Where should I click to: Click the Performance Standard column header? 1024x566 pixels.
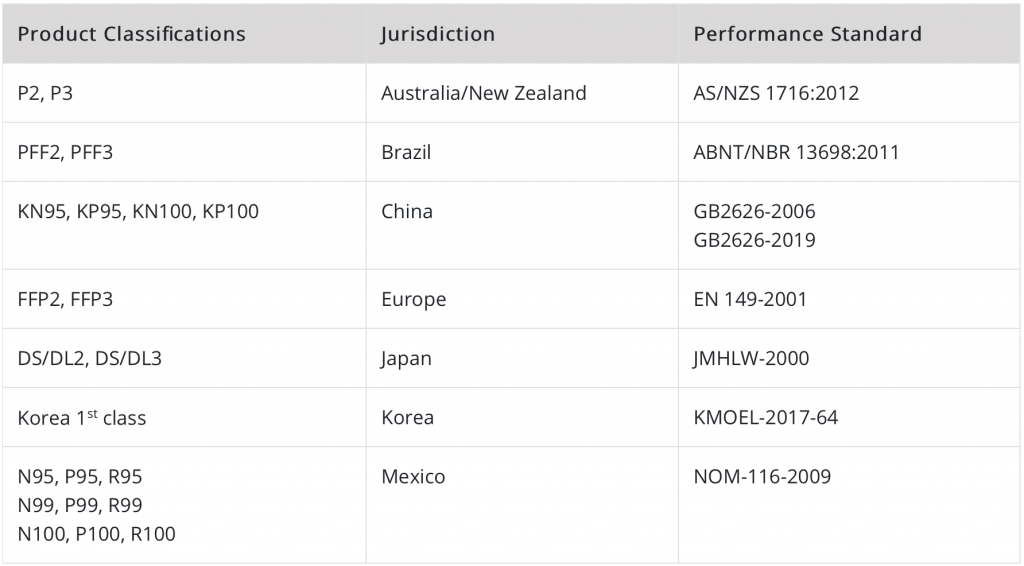[x=807, y=34]
